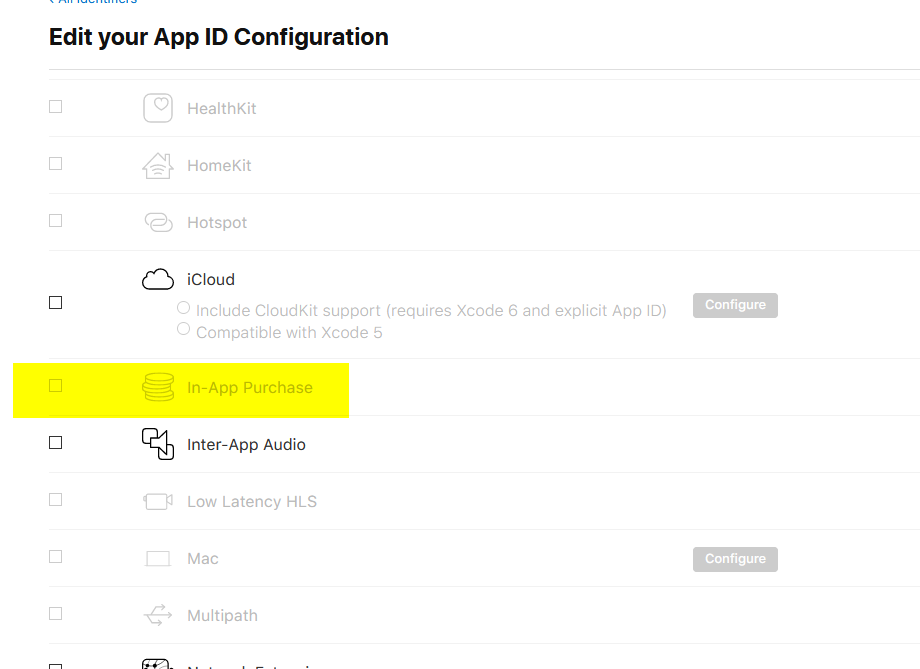Tick the HomeKit checkbox
Viewport: 920px width, 669px height.
56,163
